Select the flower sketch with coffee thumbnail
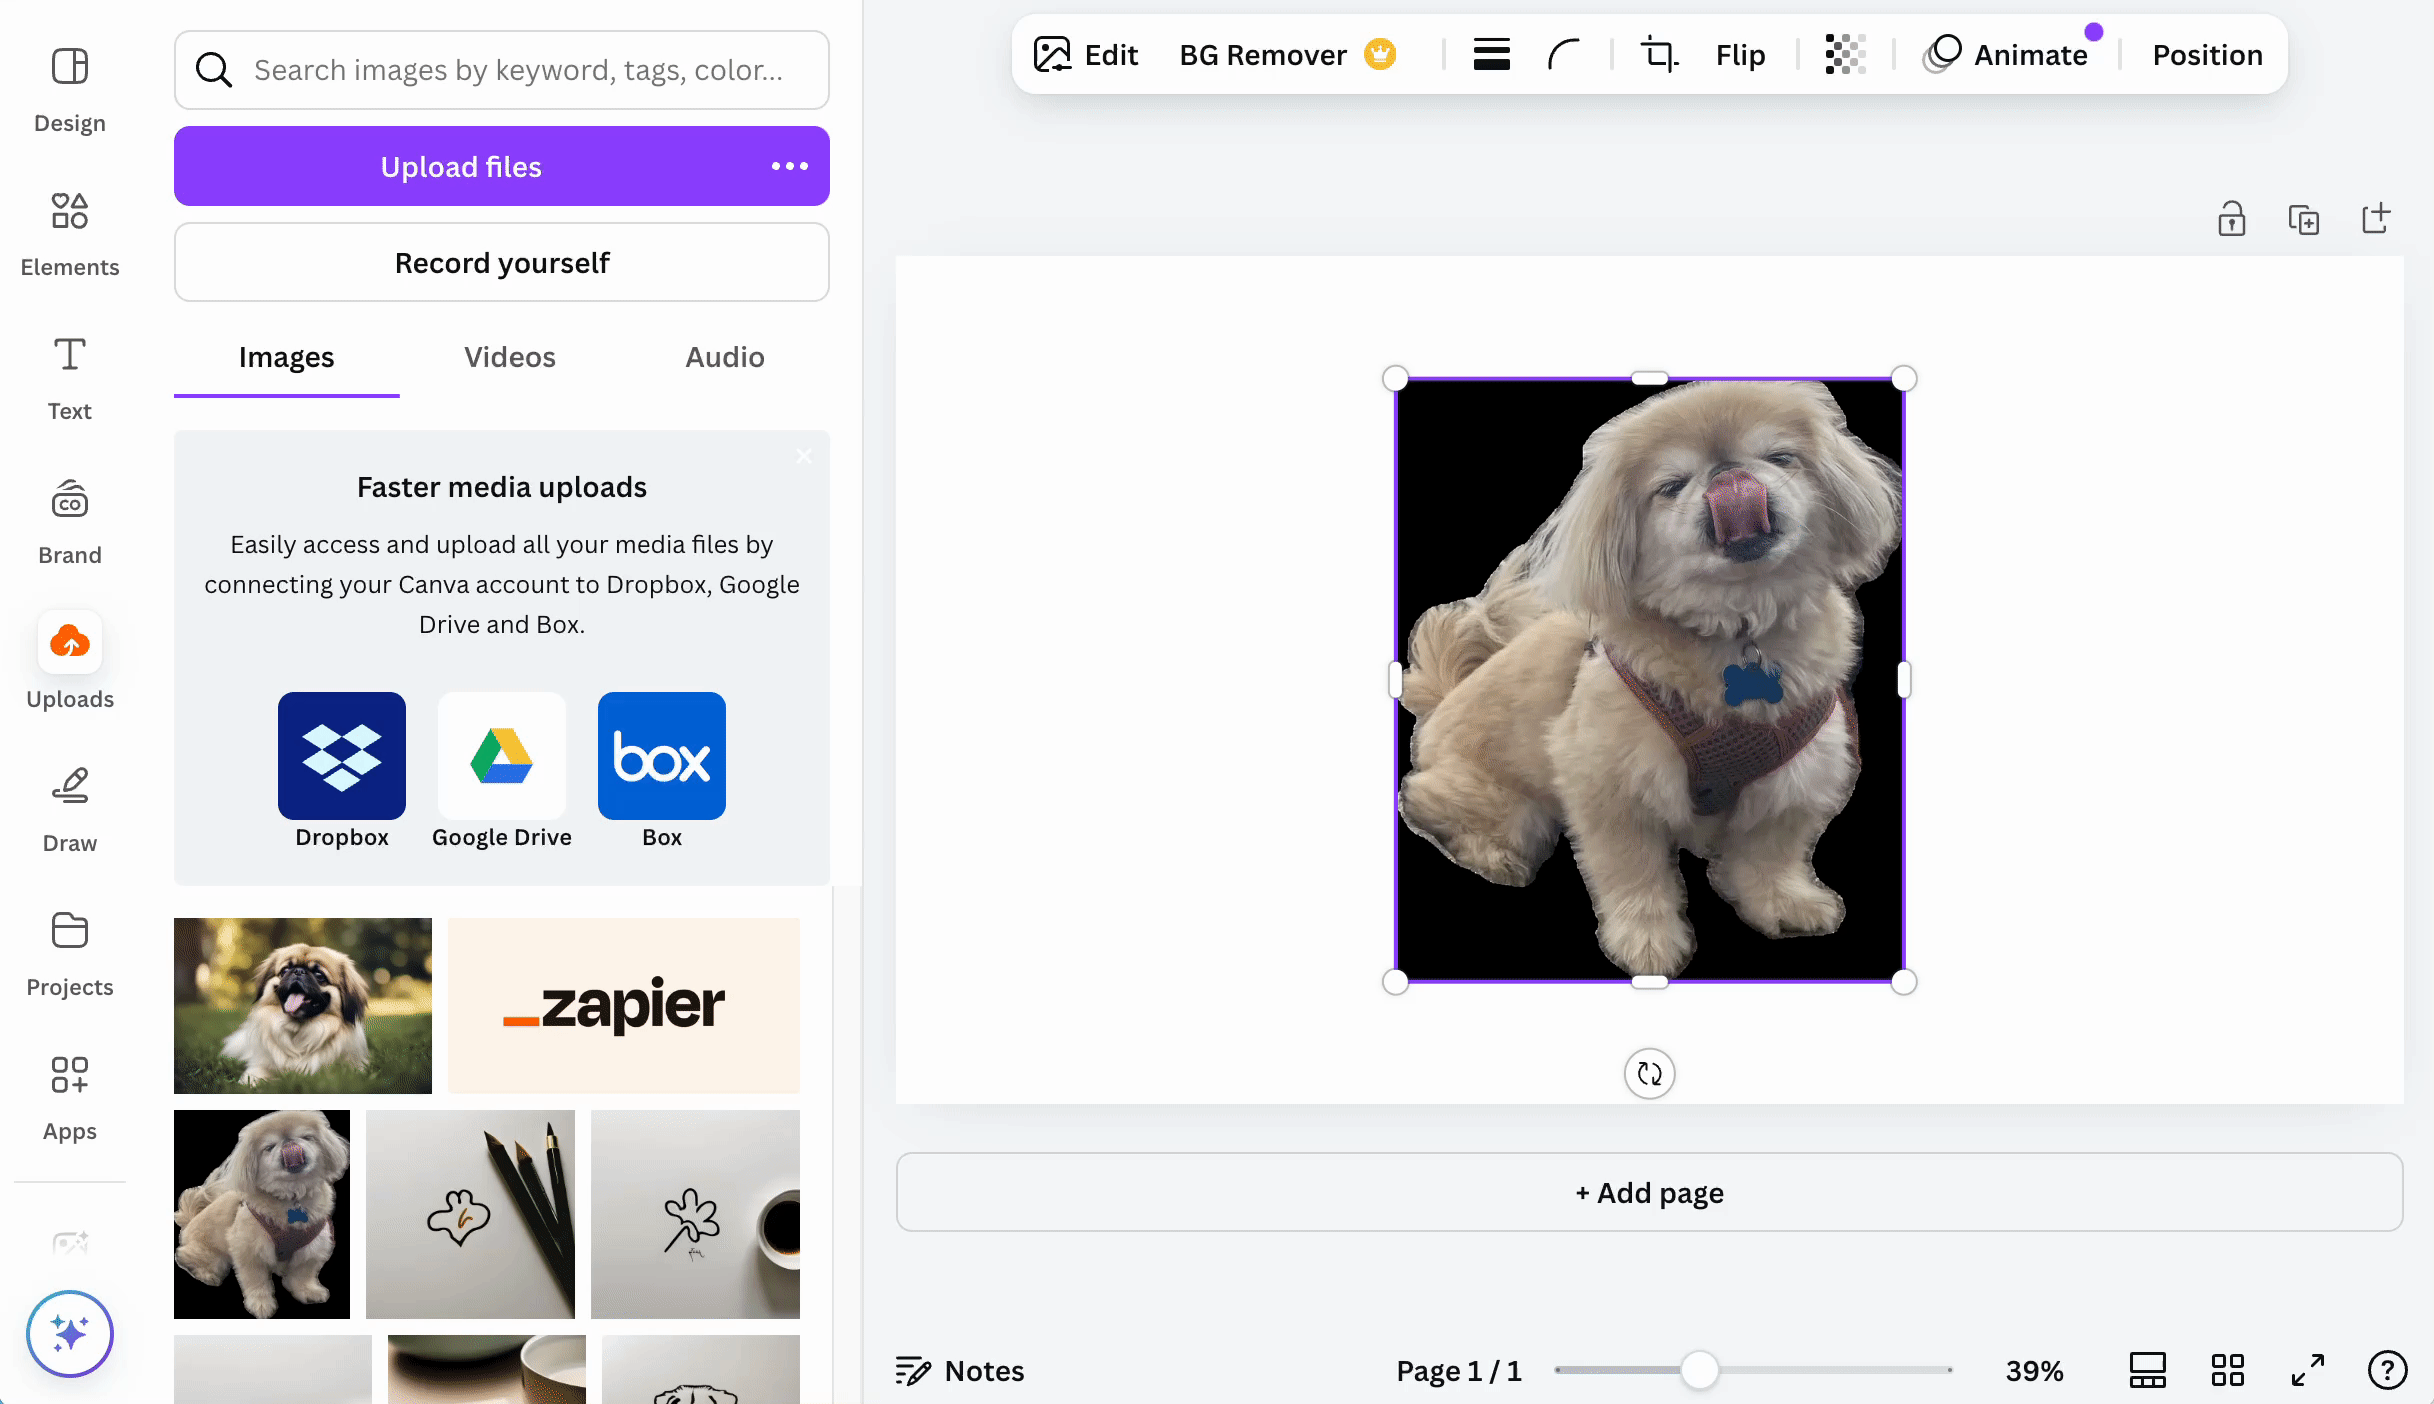The image size is (2434, 1404). point(695,1214)
